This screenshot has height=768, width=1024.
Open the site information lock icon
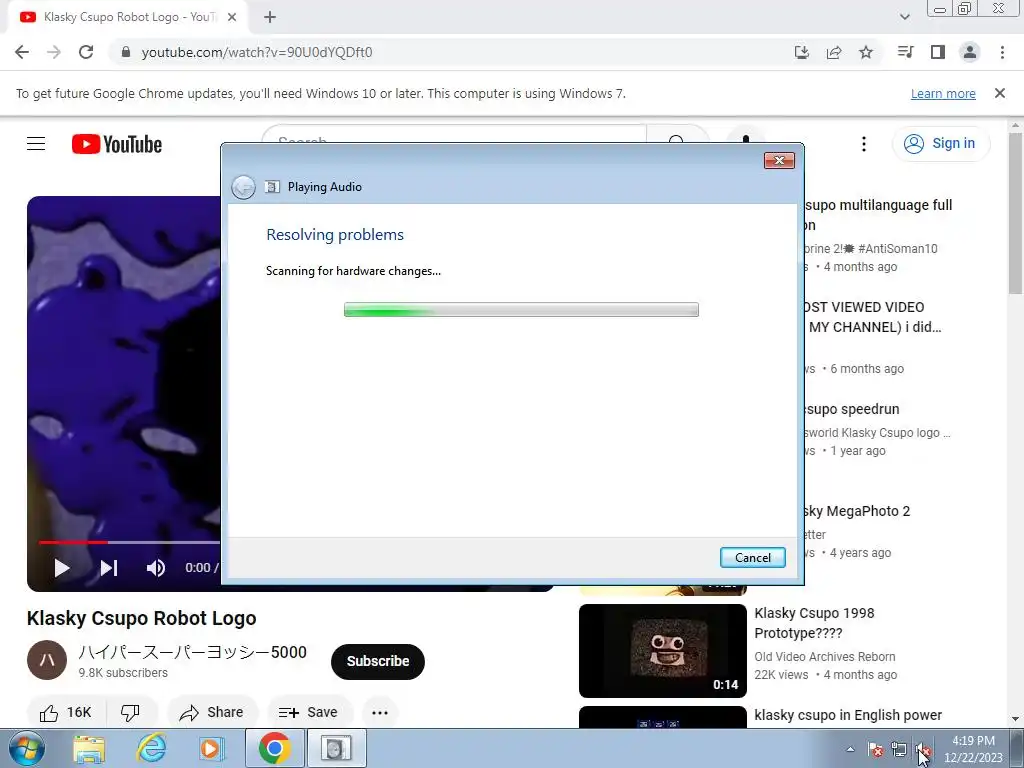[x=126, y=52]
